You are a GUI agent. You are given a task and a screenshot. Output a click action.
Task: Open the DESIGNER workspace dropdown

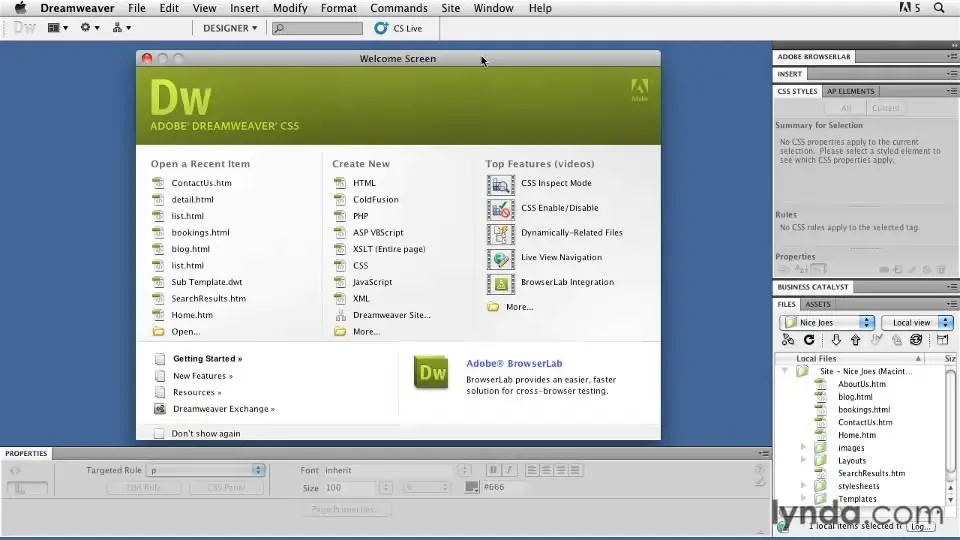[230, 28]
